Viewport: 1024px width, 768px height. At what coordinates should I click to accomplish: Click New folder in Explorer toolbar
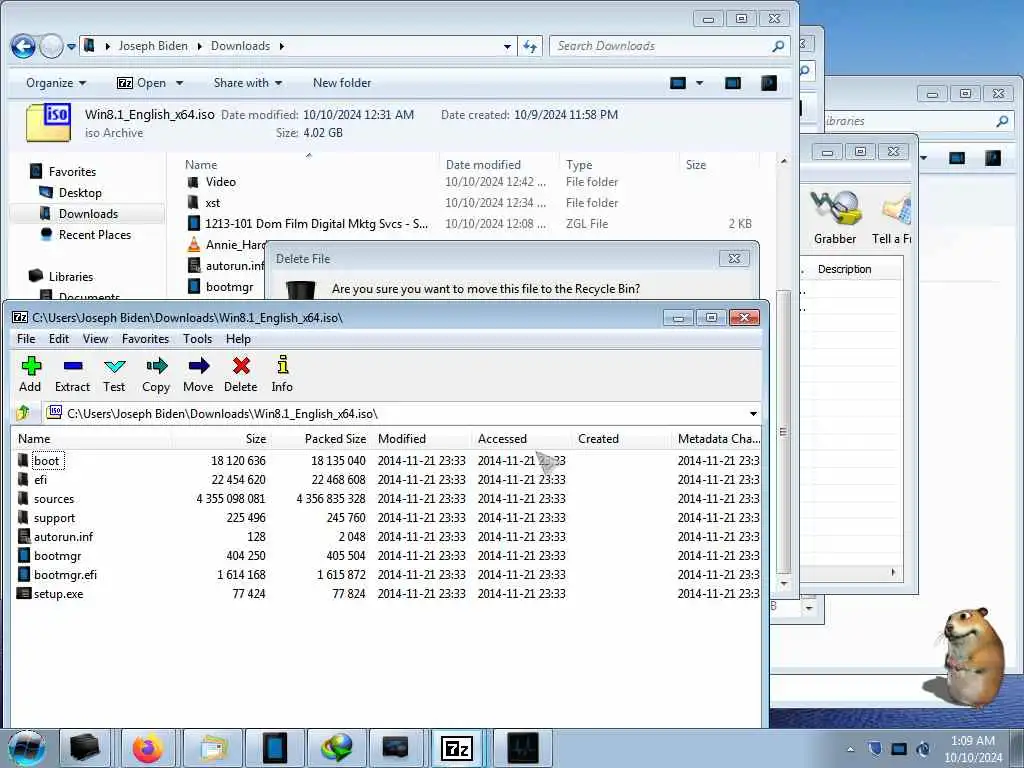point(342,83)
